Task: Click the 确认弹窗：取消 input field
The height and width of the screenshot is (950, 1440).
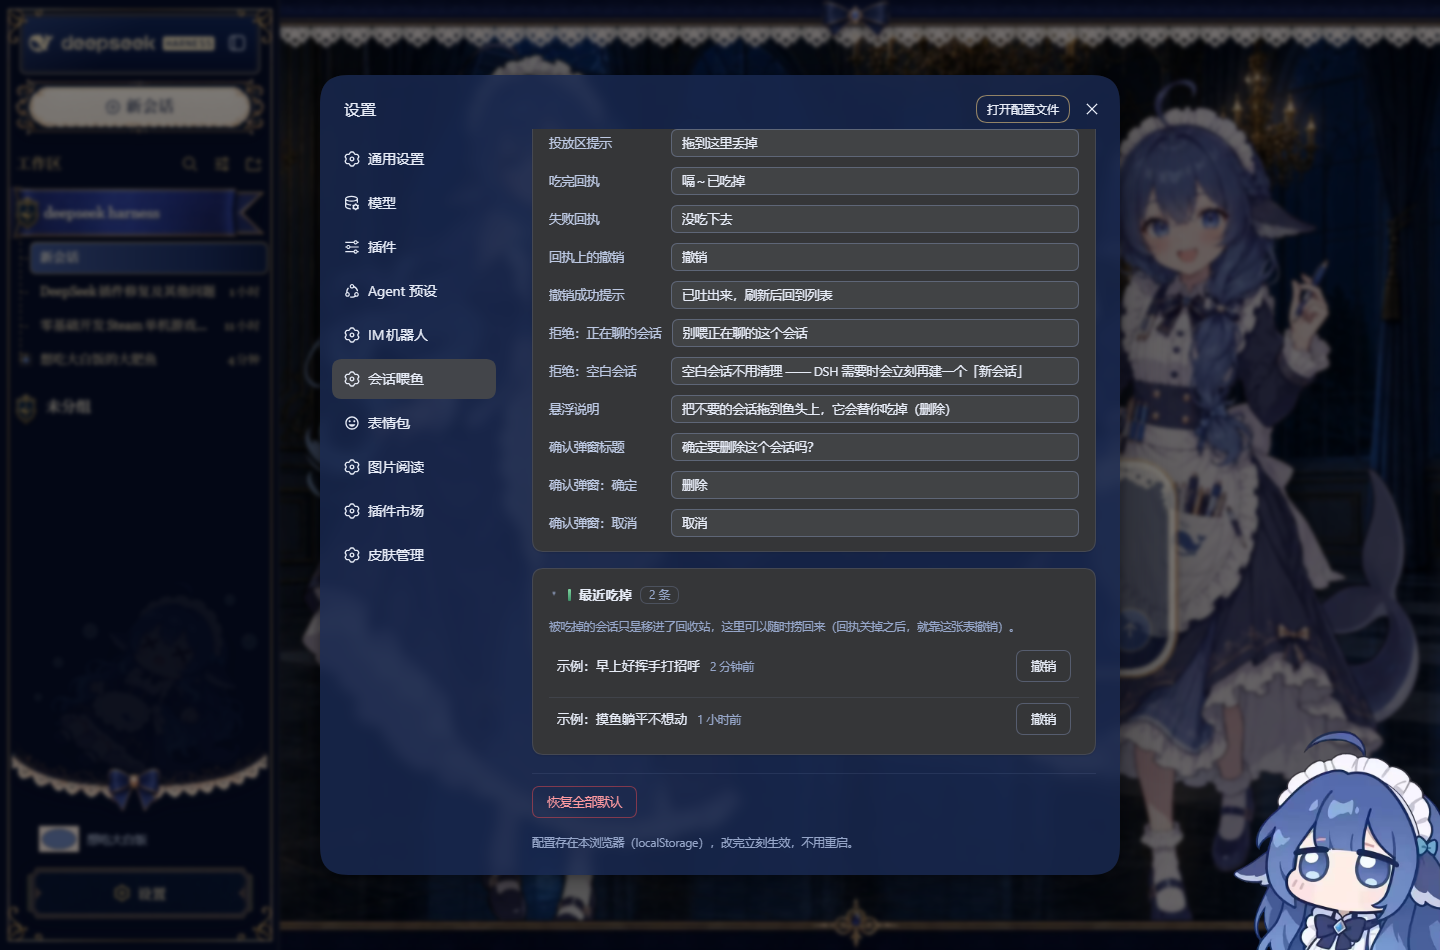Action: point(875,523)
